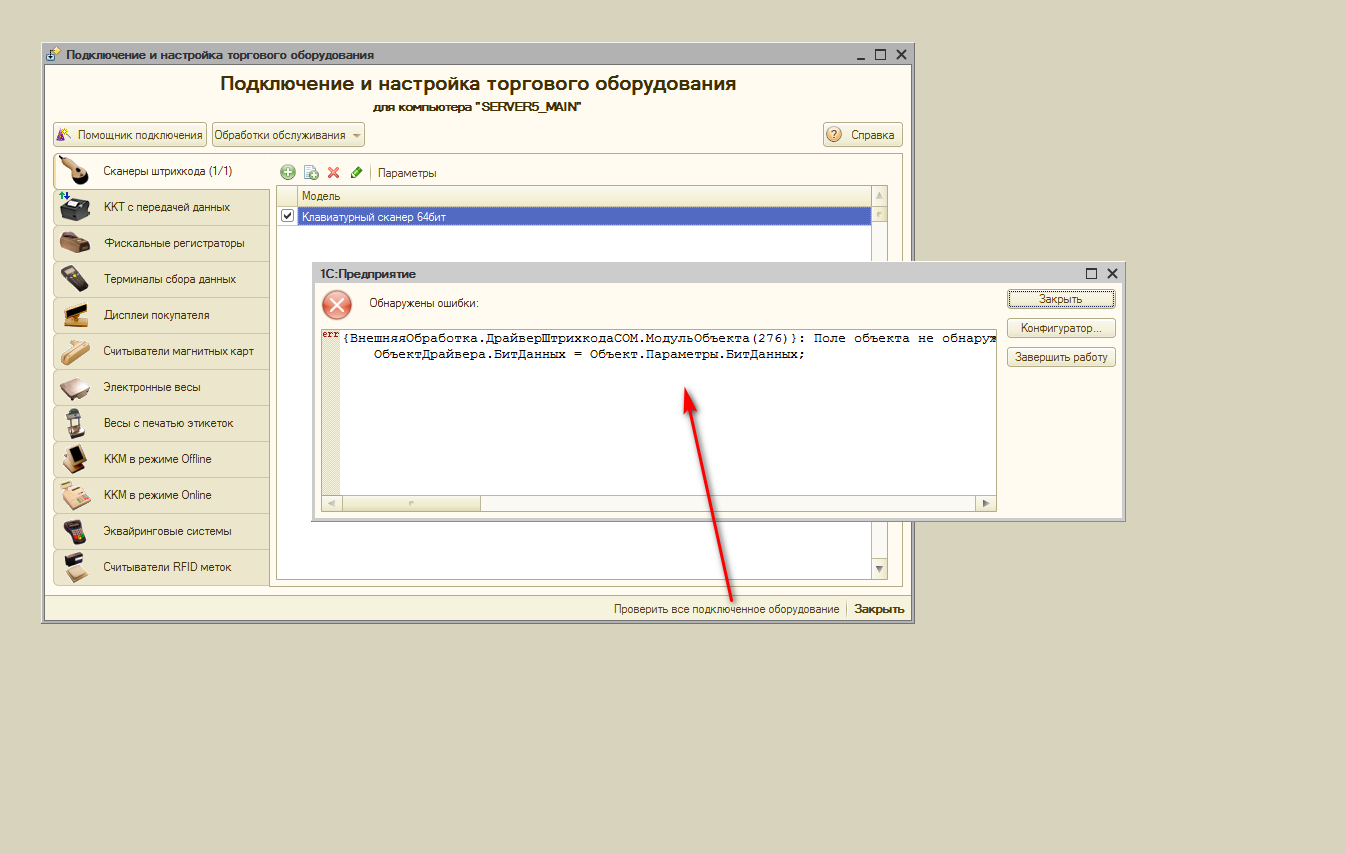
Task: Click the ОбъектДрайвера.БитДанных code line
Action: click(589, 354)
